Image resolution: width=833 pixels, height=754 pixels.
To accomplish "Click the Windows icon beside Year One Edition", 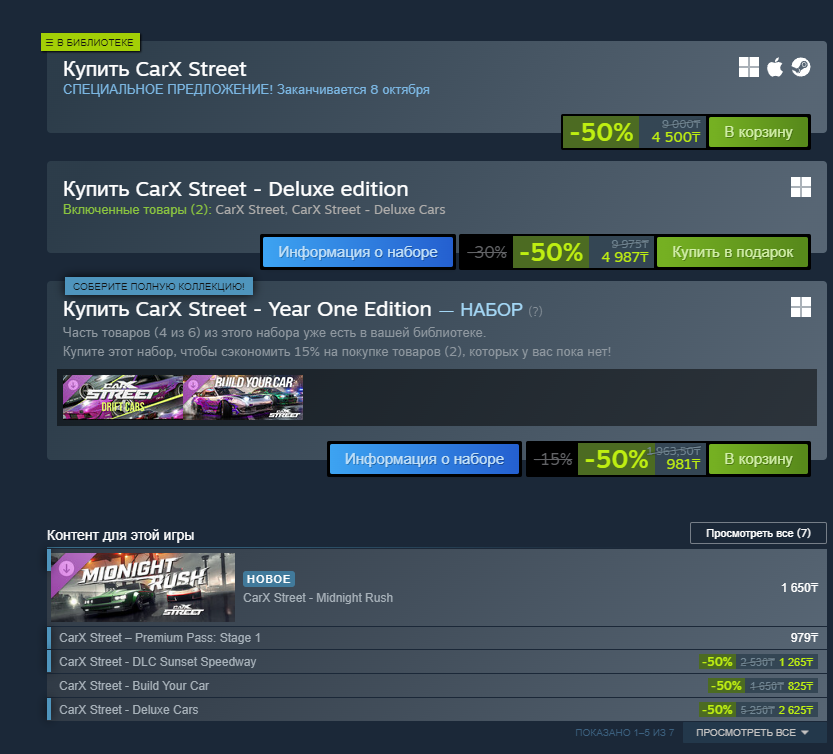I will coord(801,307).
